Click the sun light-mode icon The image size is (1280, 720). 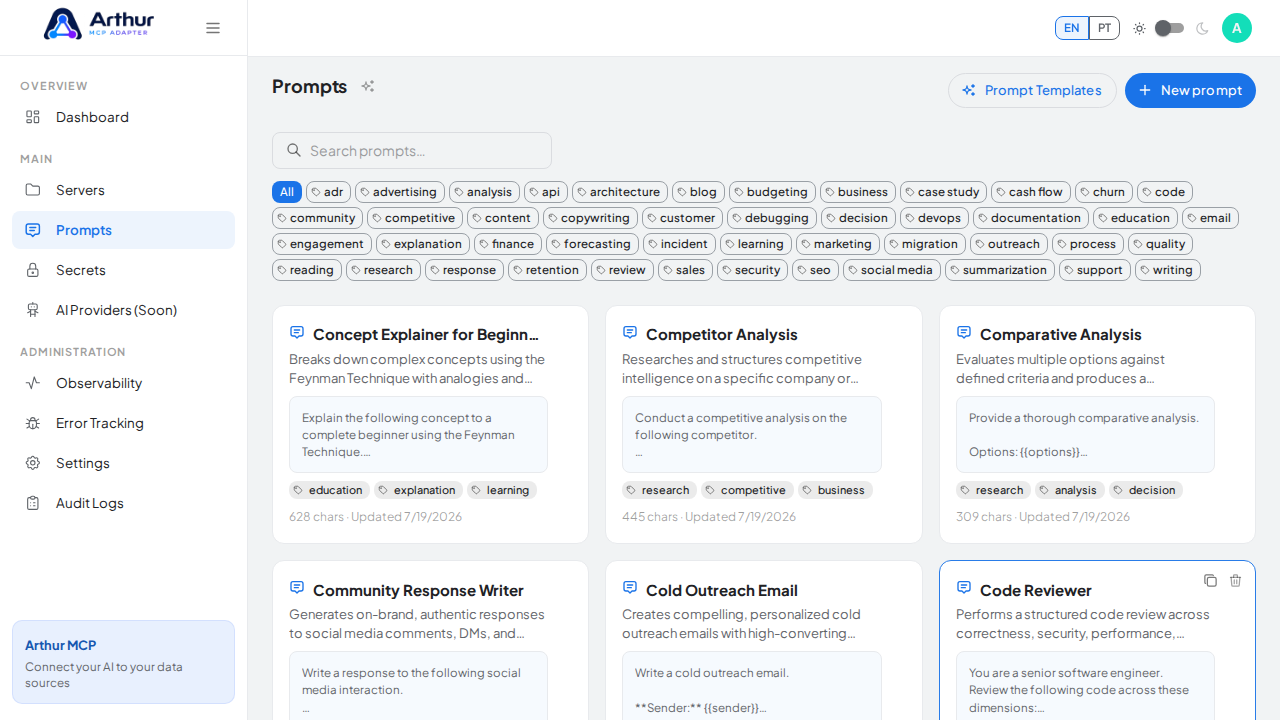click(1139, 28)
